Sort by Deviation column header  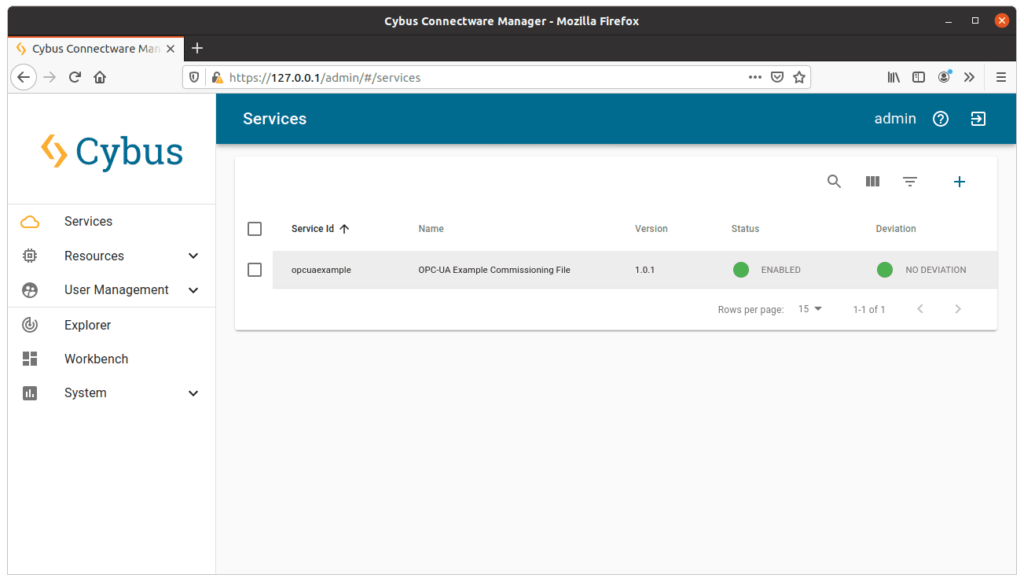(x=895, y=229)
